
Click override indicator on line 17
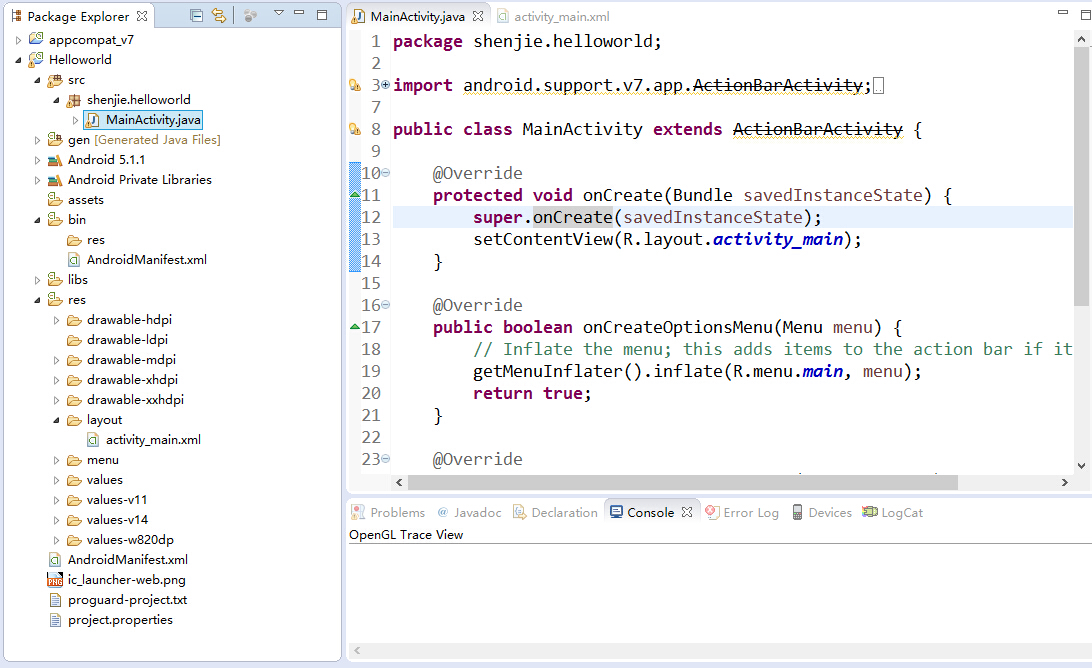pos(354,327)
